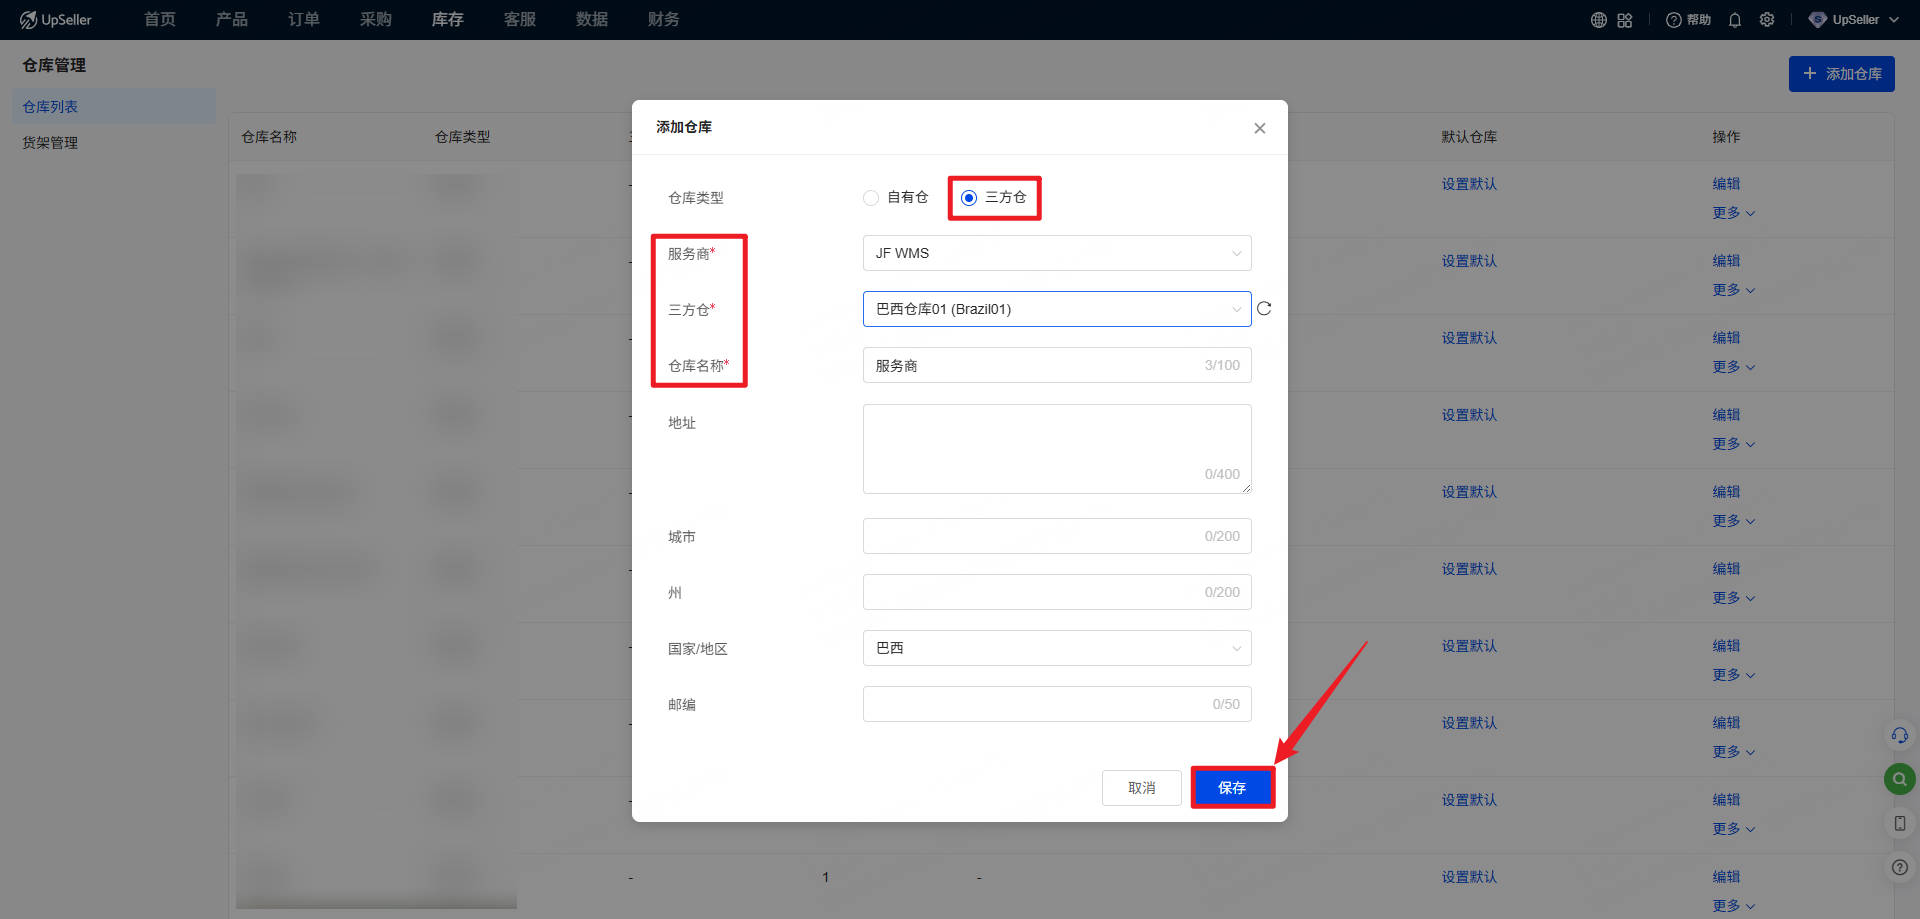This screenshot has height=919, width=1920.
Task: Select the 三方仓 radio button
Action: click(969, 198)
